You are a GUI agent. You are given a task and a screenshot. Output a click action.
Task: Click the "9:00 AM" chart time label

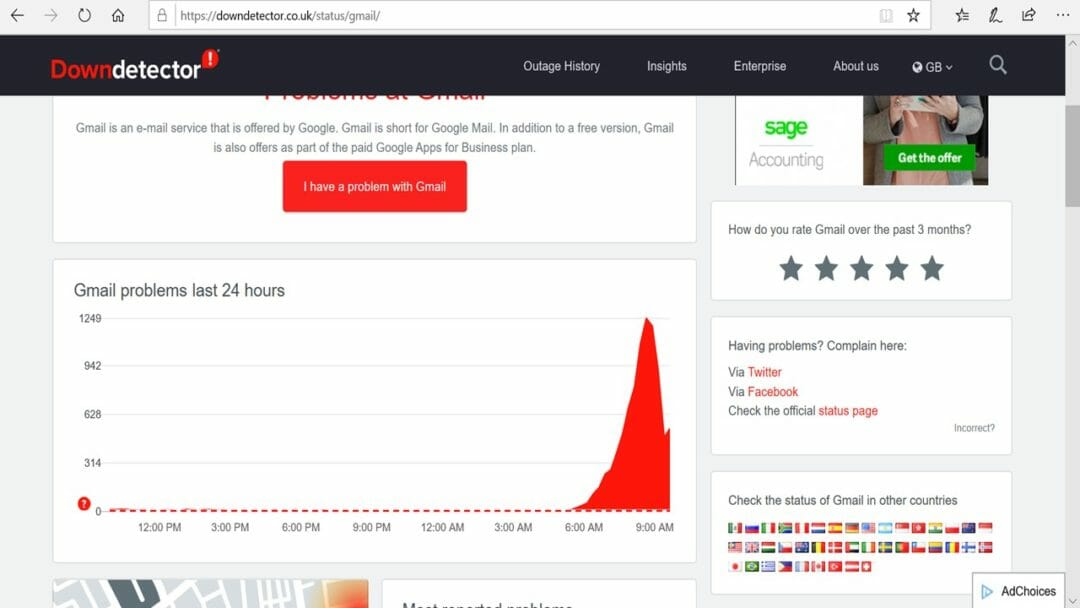pos(654,527)
